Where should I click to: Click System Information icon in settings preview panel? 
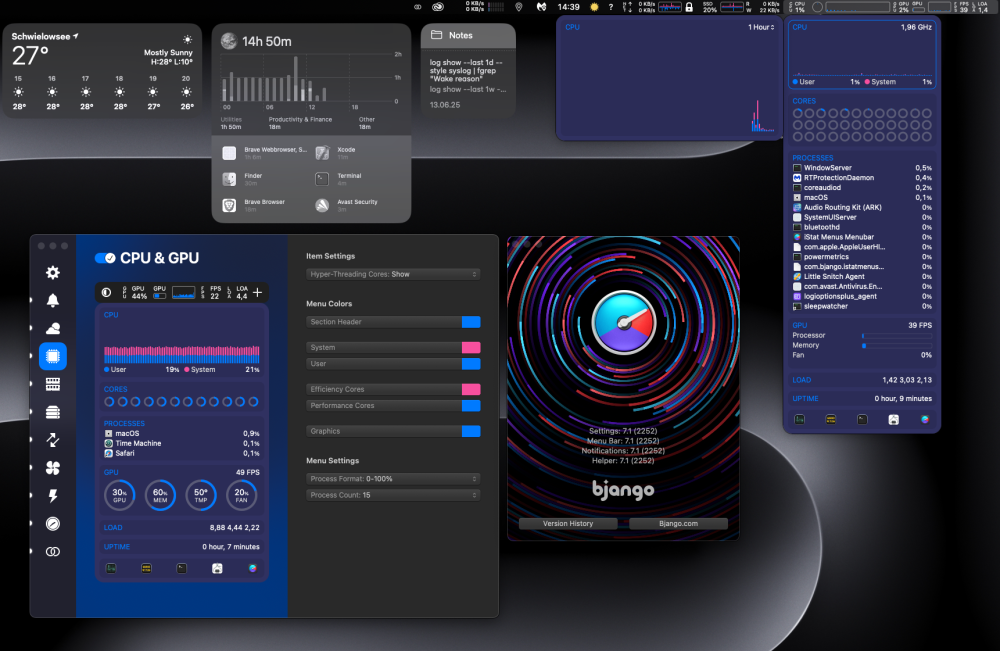click(x=217, y=568)
